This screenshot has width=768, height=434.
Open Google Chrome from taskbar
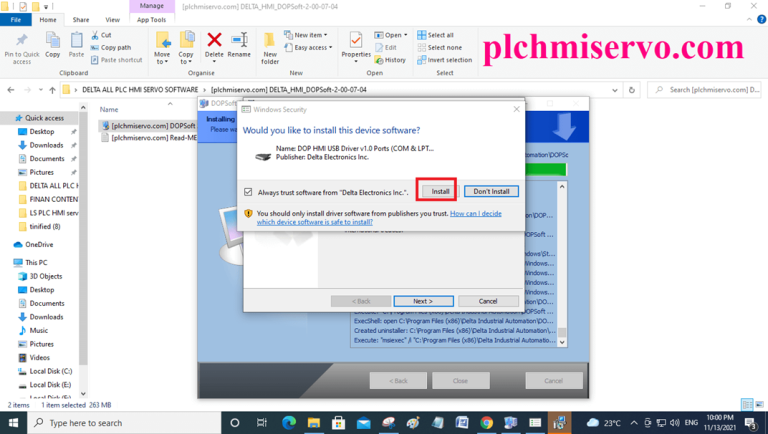(x=486, y=423)
